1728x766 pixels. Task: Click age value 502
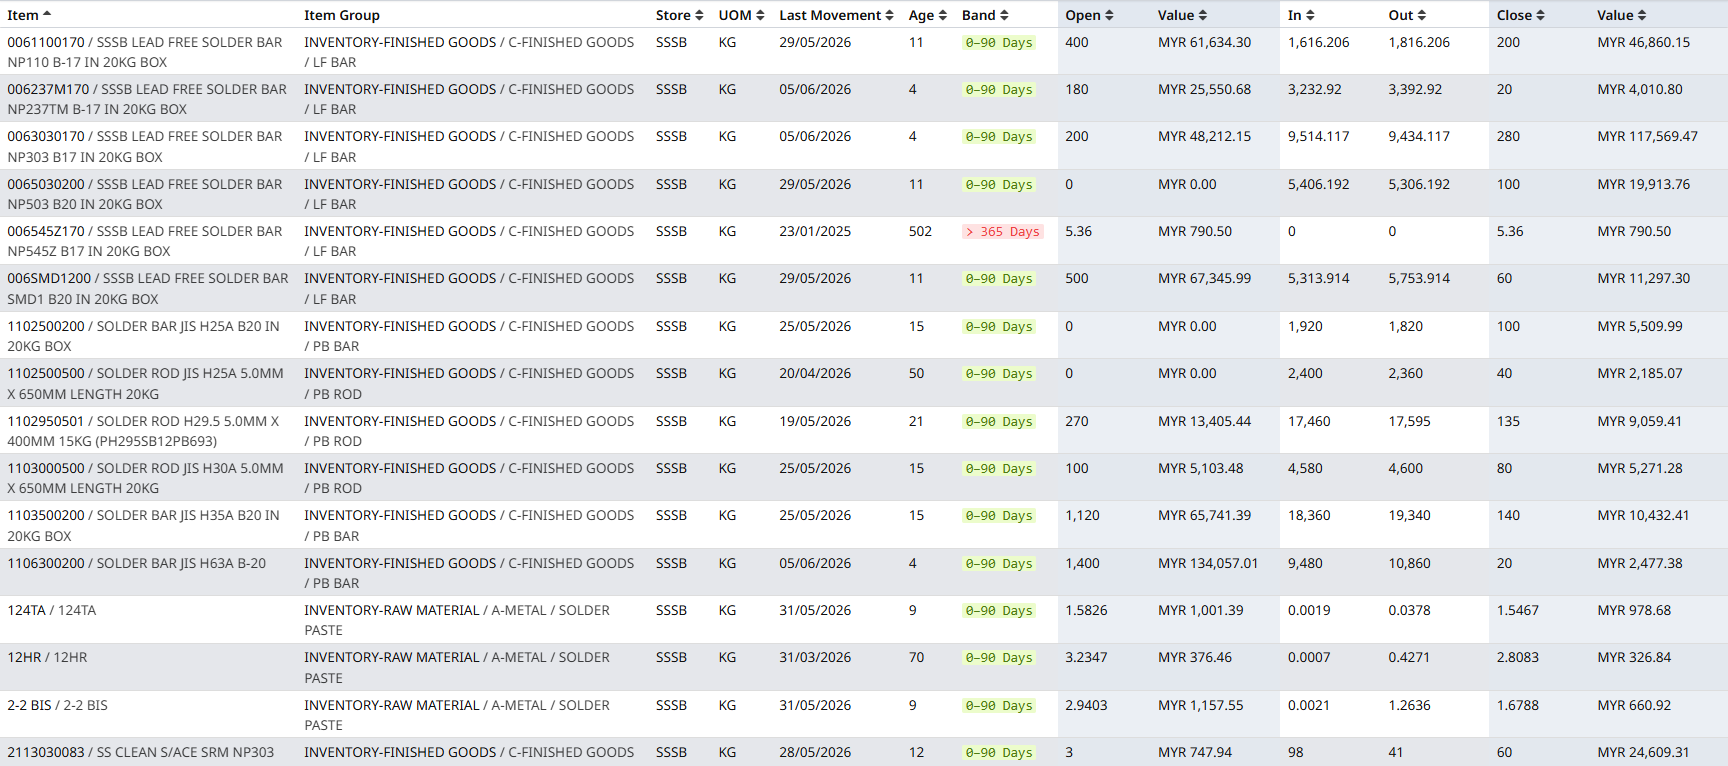pyautogui.click(x=920, y=231)
